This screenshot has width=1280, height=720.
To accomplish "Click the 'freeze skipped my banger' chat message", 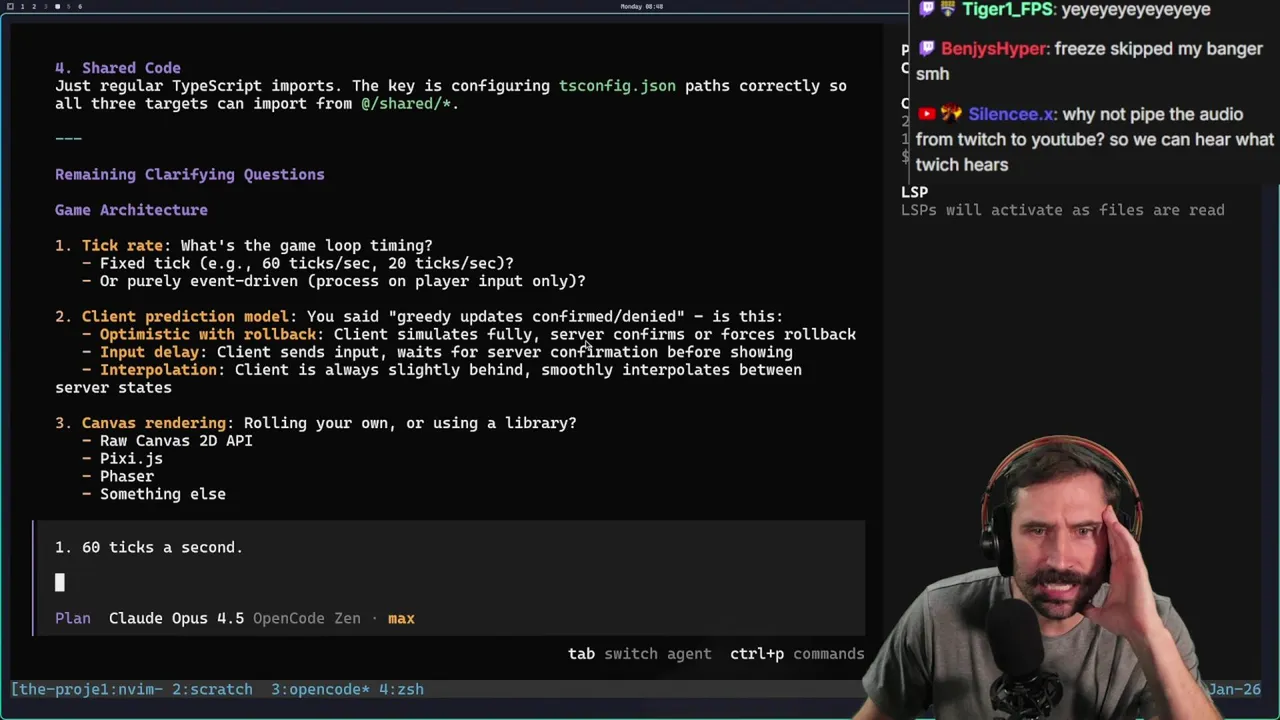I will point(1089,61).
